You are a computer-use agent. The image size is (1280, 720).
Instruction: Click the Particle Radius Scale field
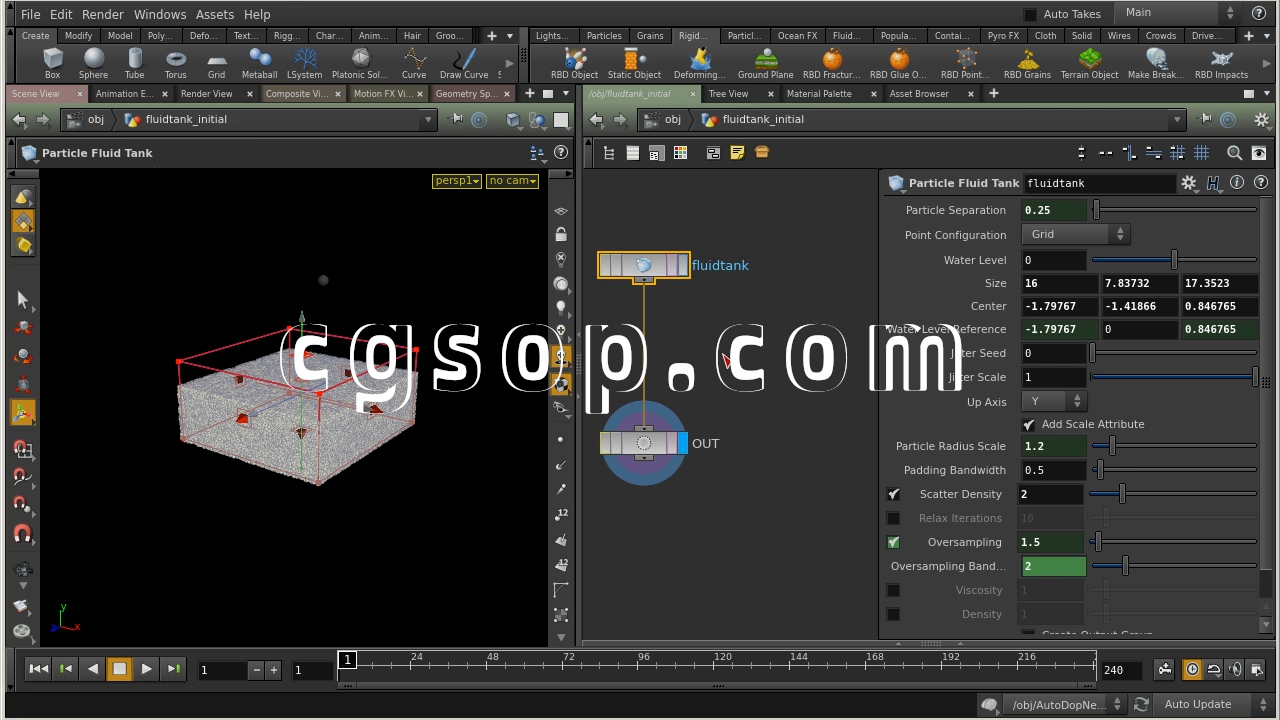(1053, 446)
